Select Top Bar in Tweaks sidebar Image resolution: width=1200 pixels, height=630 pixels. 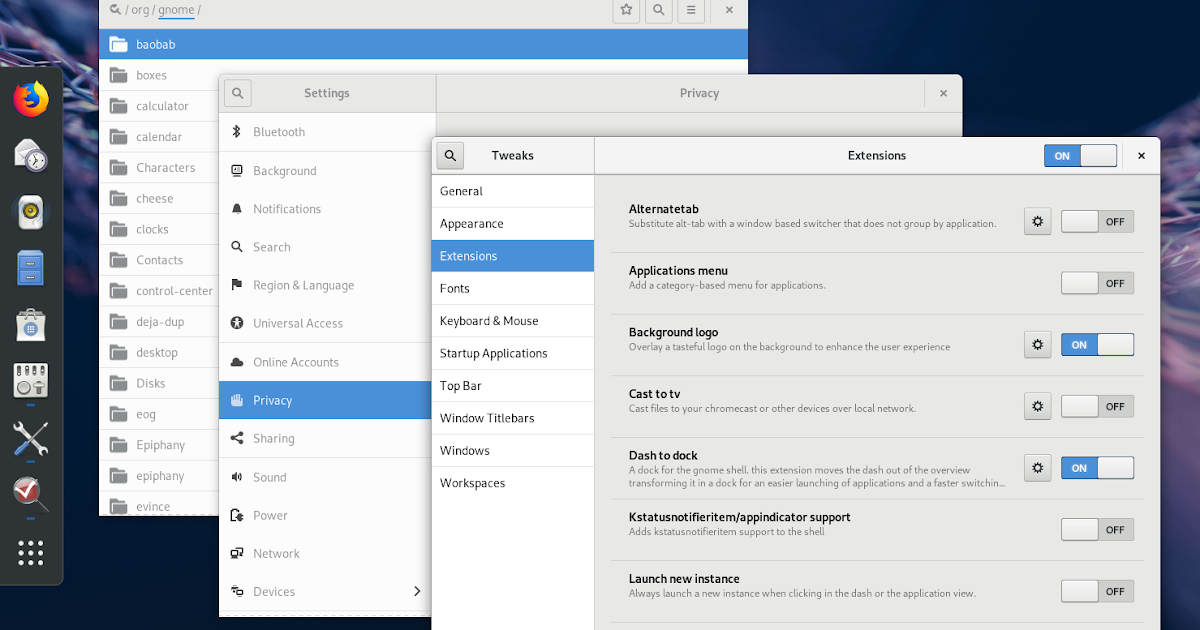click(x=513, y=386)
